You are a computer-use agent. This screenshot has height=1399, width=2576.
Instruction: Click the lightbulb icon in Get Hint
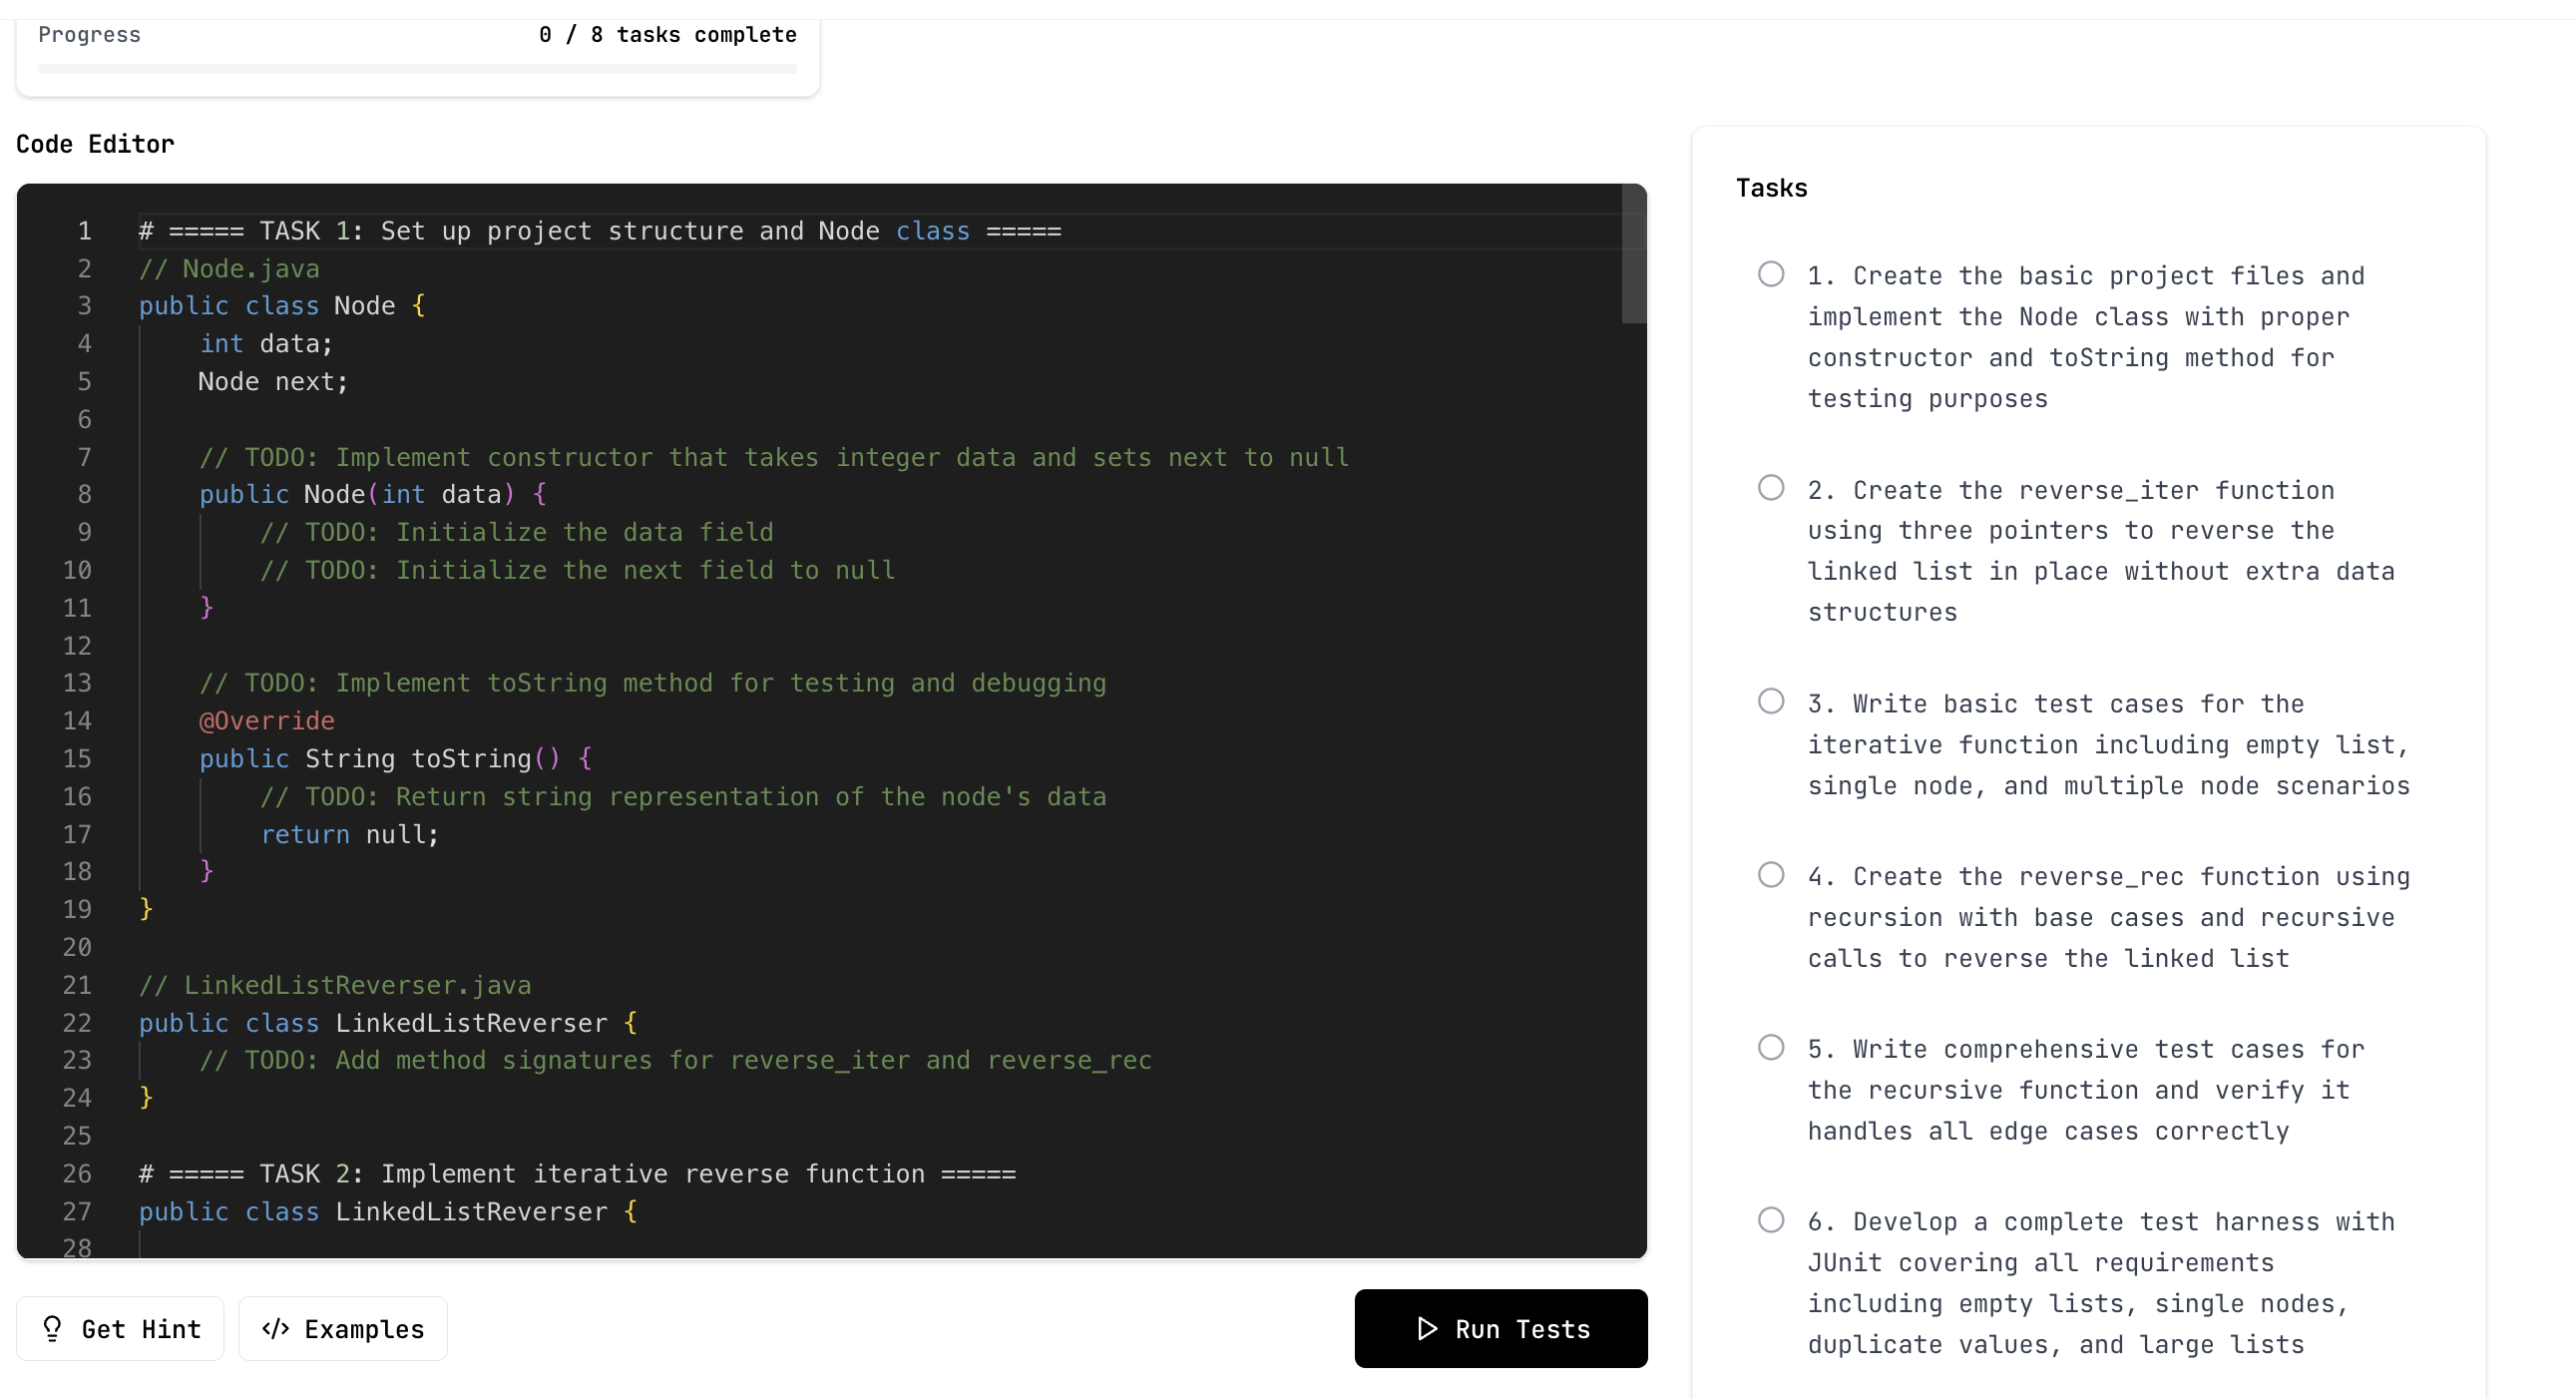click(x=52, y=1328)
